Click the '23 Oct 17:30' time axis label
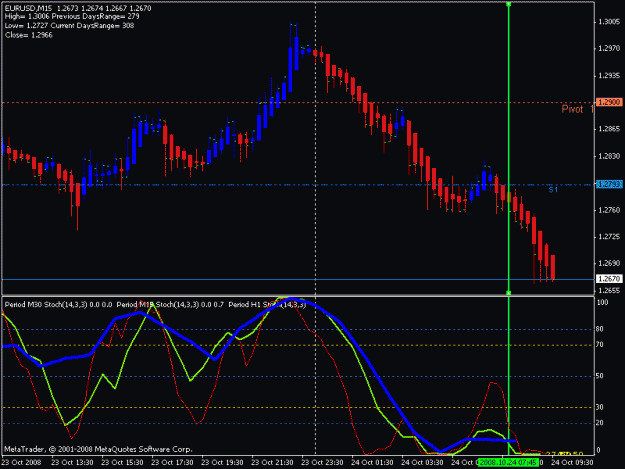 click(x=172, y=463)
